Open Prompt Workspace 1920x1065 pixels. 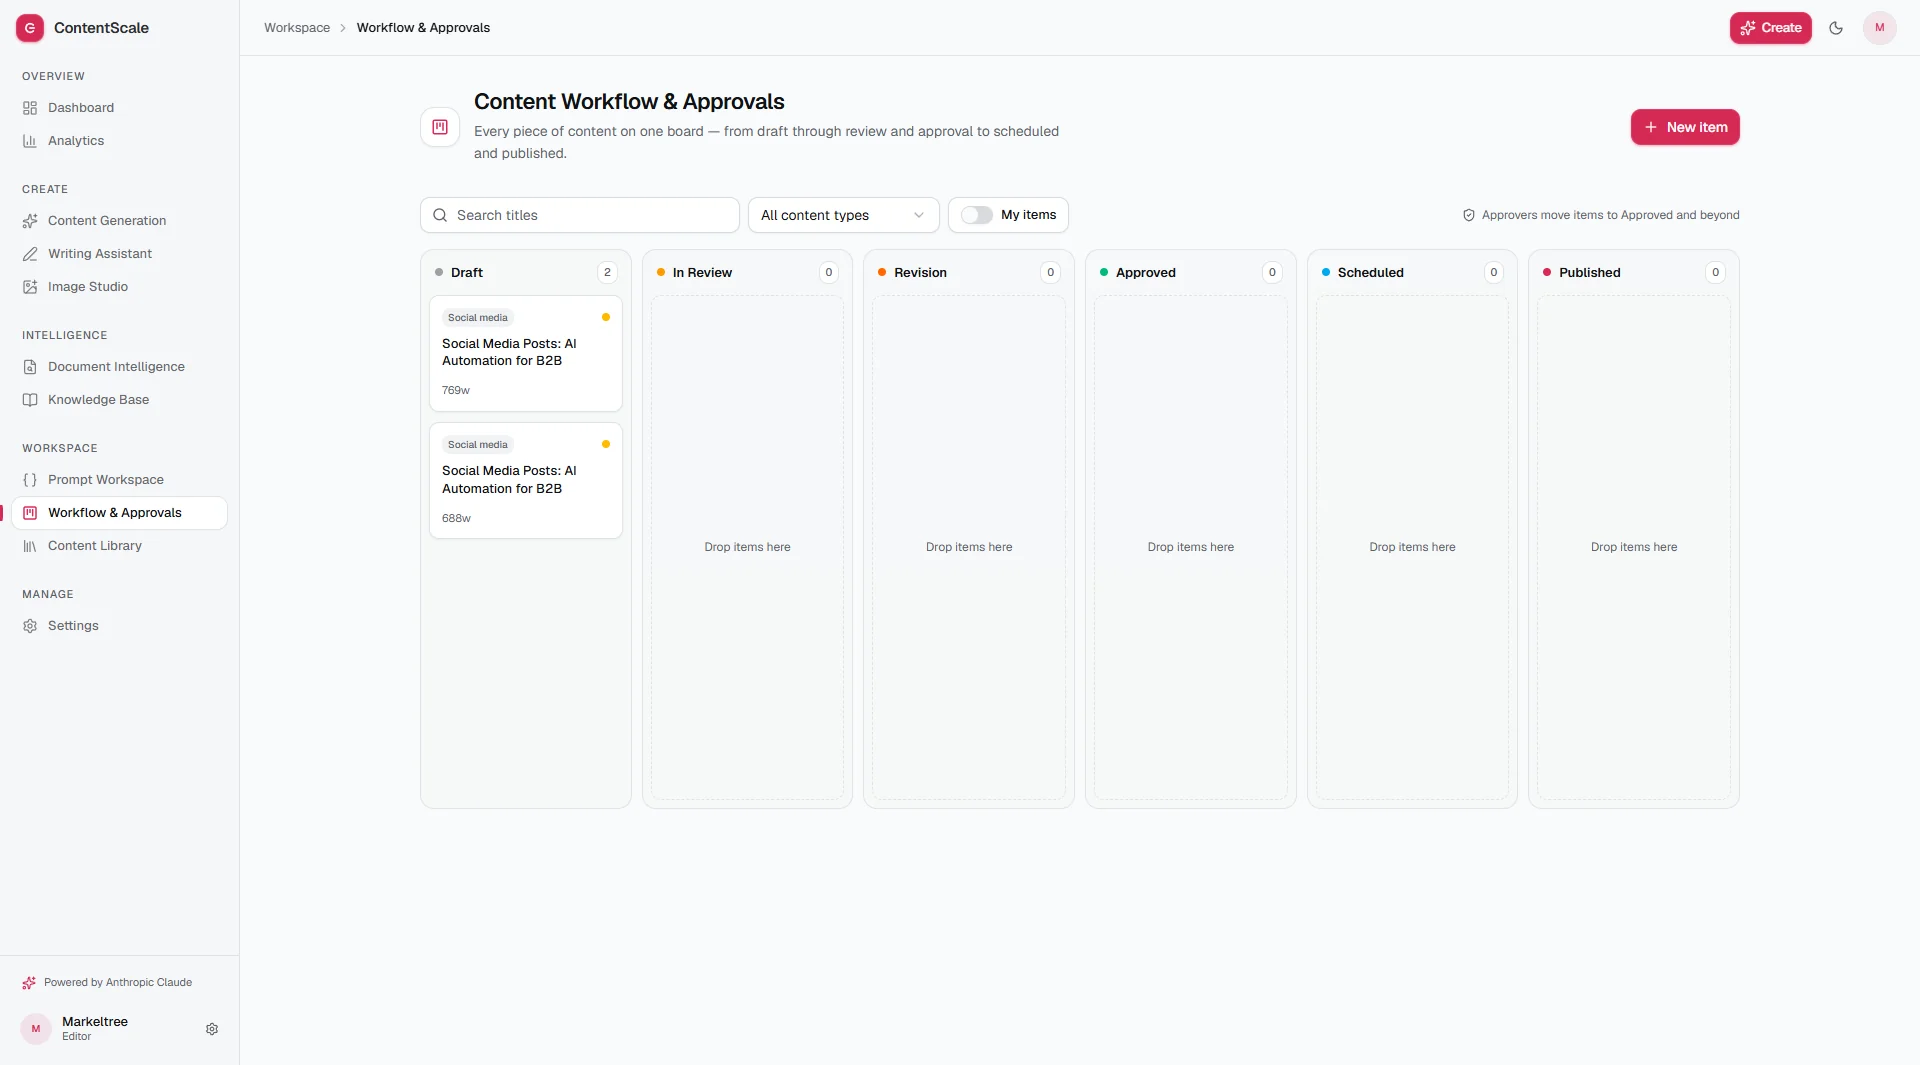tap(119, 480)
